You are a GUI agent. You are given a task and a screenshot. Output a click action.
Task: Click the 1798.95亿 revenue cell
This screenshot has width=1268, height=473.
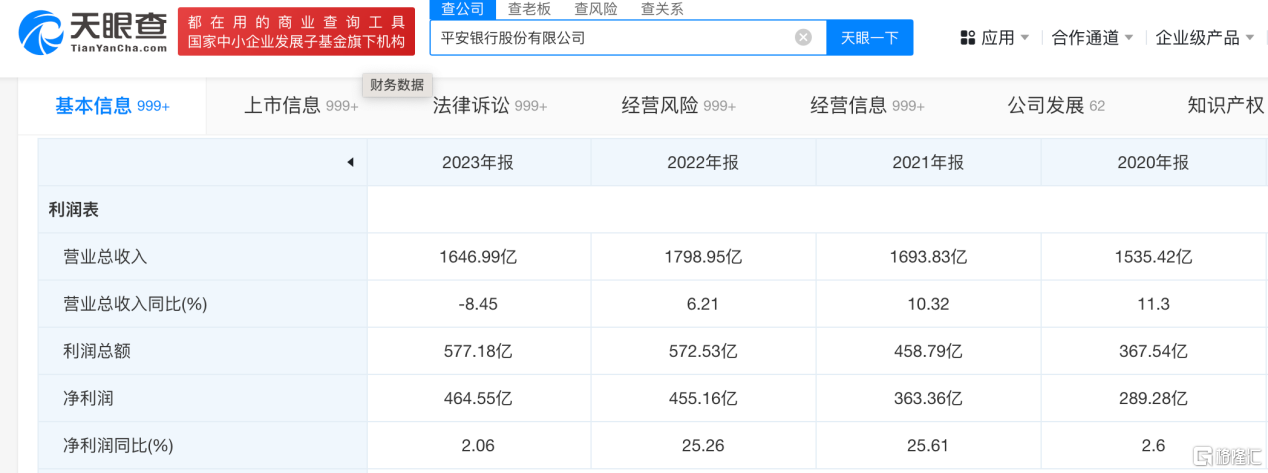click(704, 257)
